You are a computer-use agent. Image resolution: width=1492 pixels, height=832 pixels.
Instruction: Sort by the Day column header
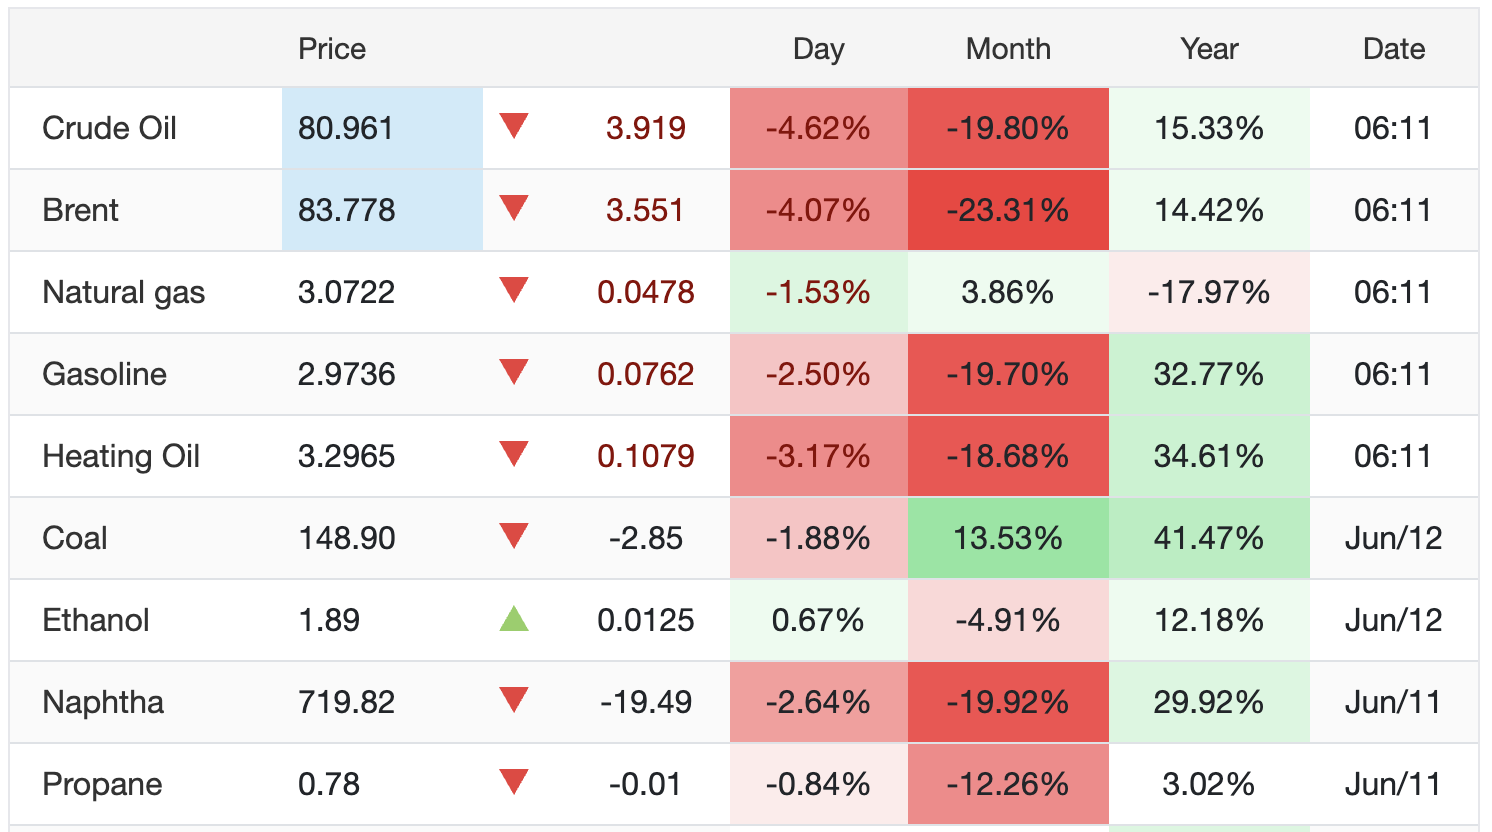819,49
